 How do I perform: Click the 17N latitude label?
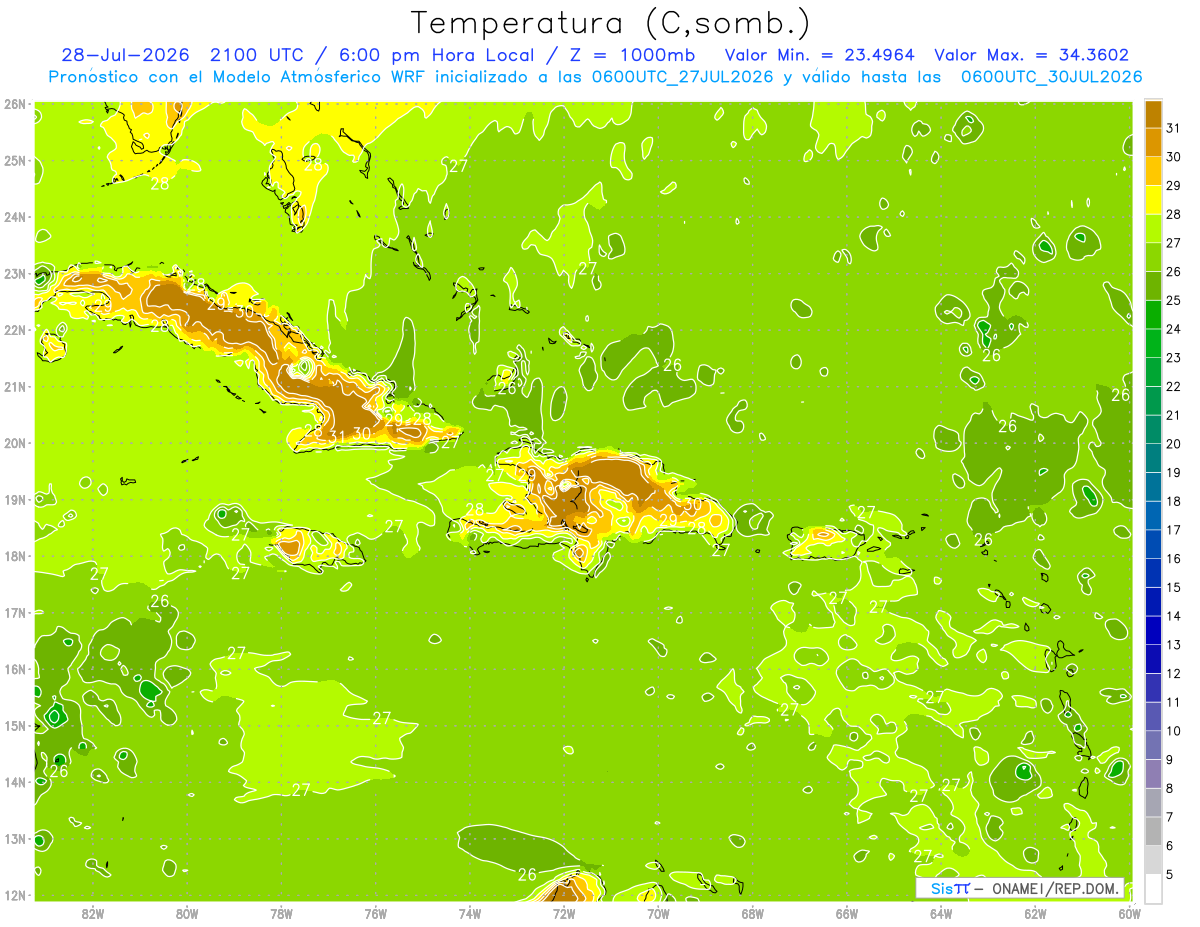coord(14,613)
